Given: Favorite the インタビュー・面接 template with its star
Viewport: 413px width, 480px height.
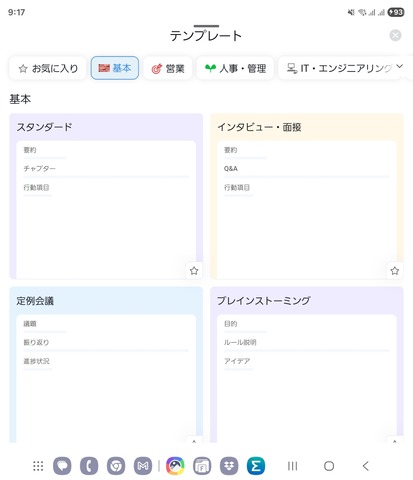Looking at the screenshot, I should click(x=395, y=270).
